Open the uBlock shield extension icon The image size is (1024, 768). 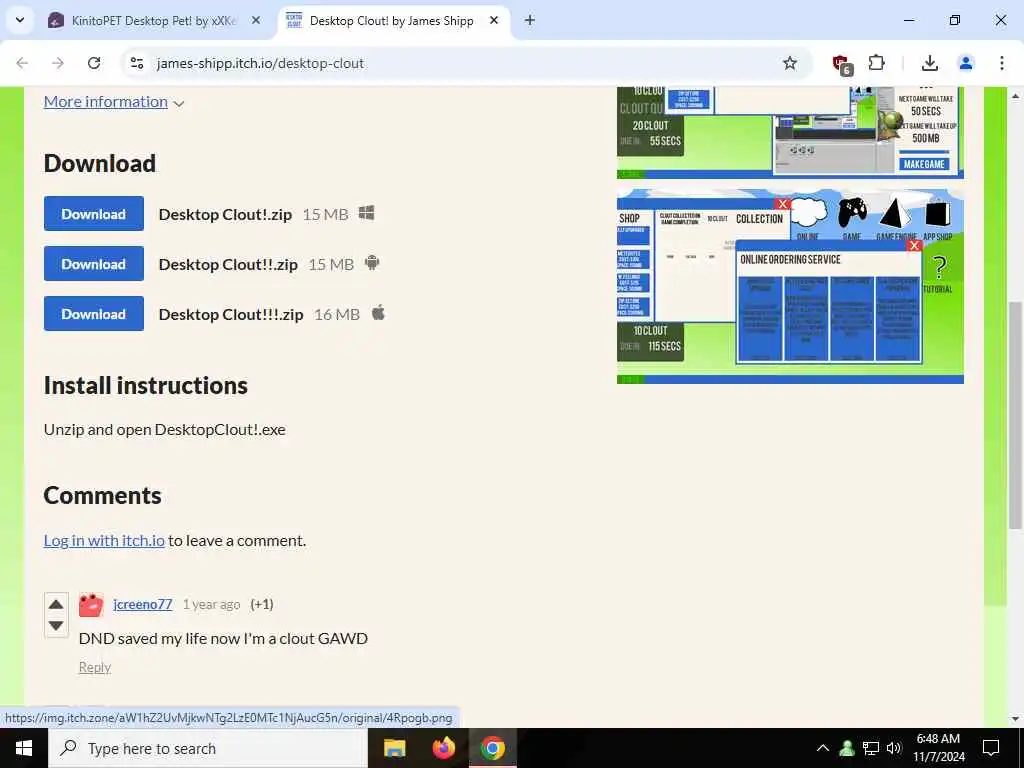click(841, 64)
